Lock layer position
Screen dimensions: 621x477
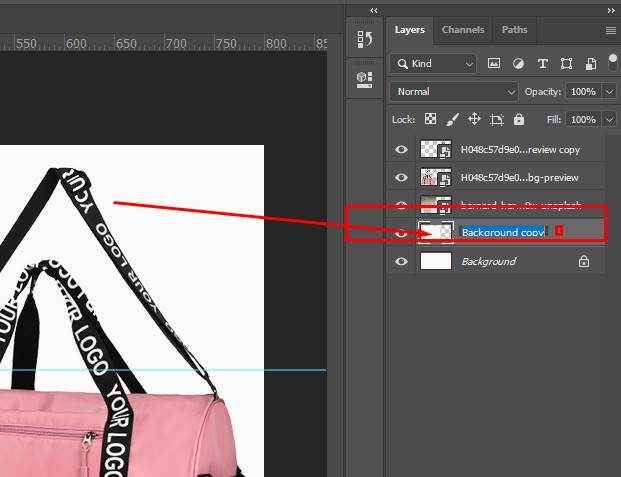pos(474,119)
